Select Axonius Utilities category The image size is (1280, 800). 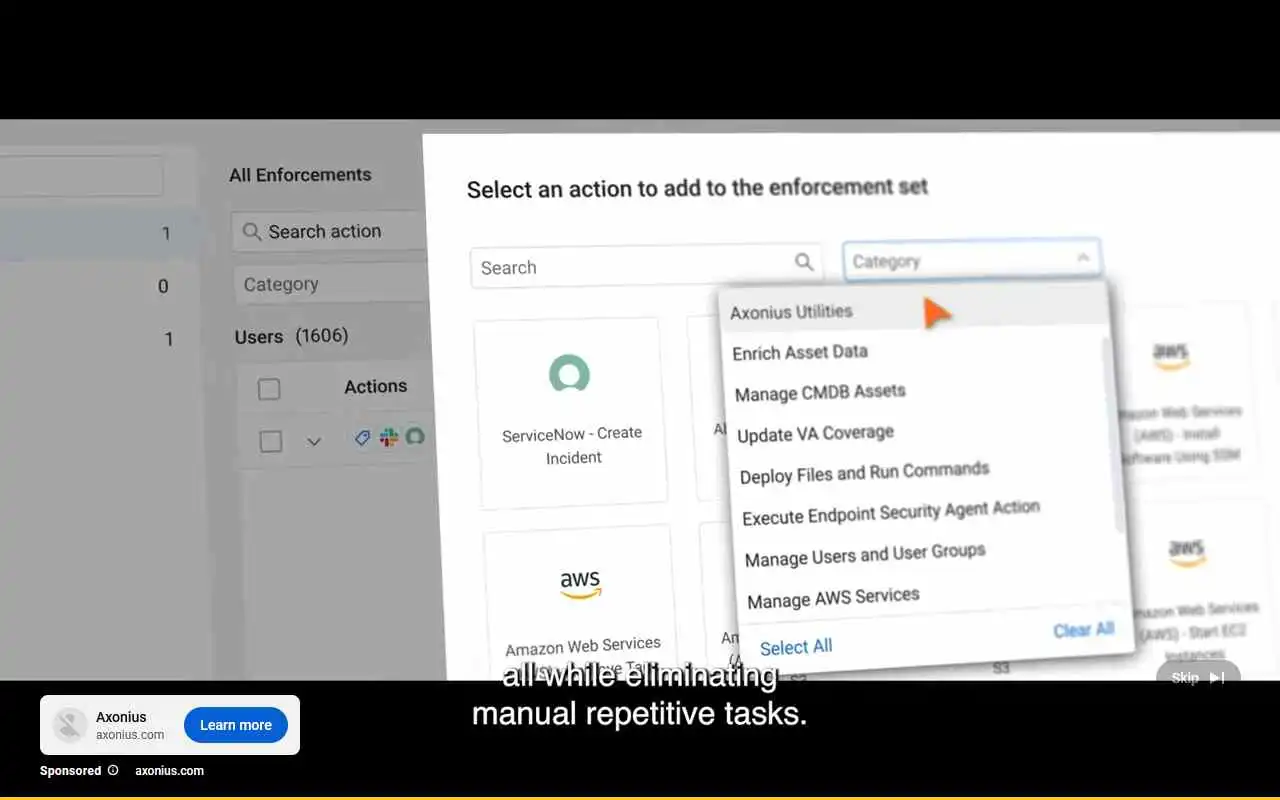[x=791, y=312]
